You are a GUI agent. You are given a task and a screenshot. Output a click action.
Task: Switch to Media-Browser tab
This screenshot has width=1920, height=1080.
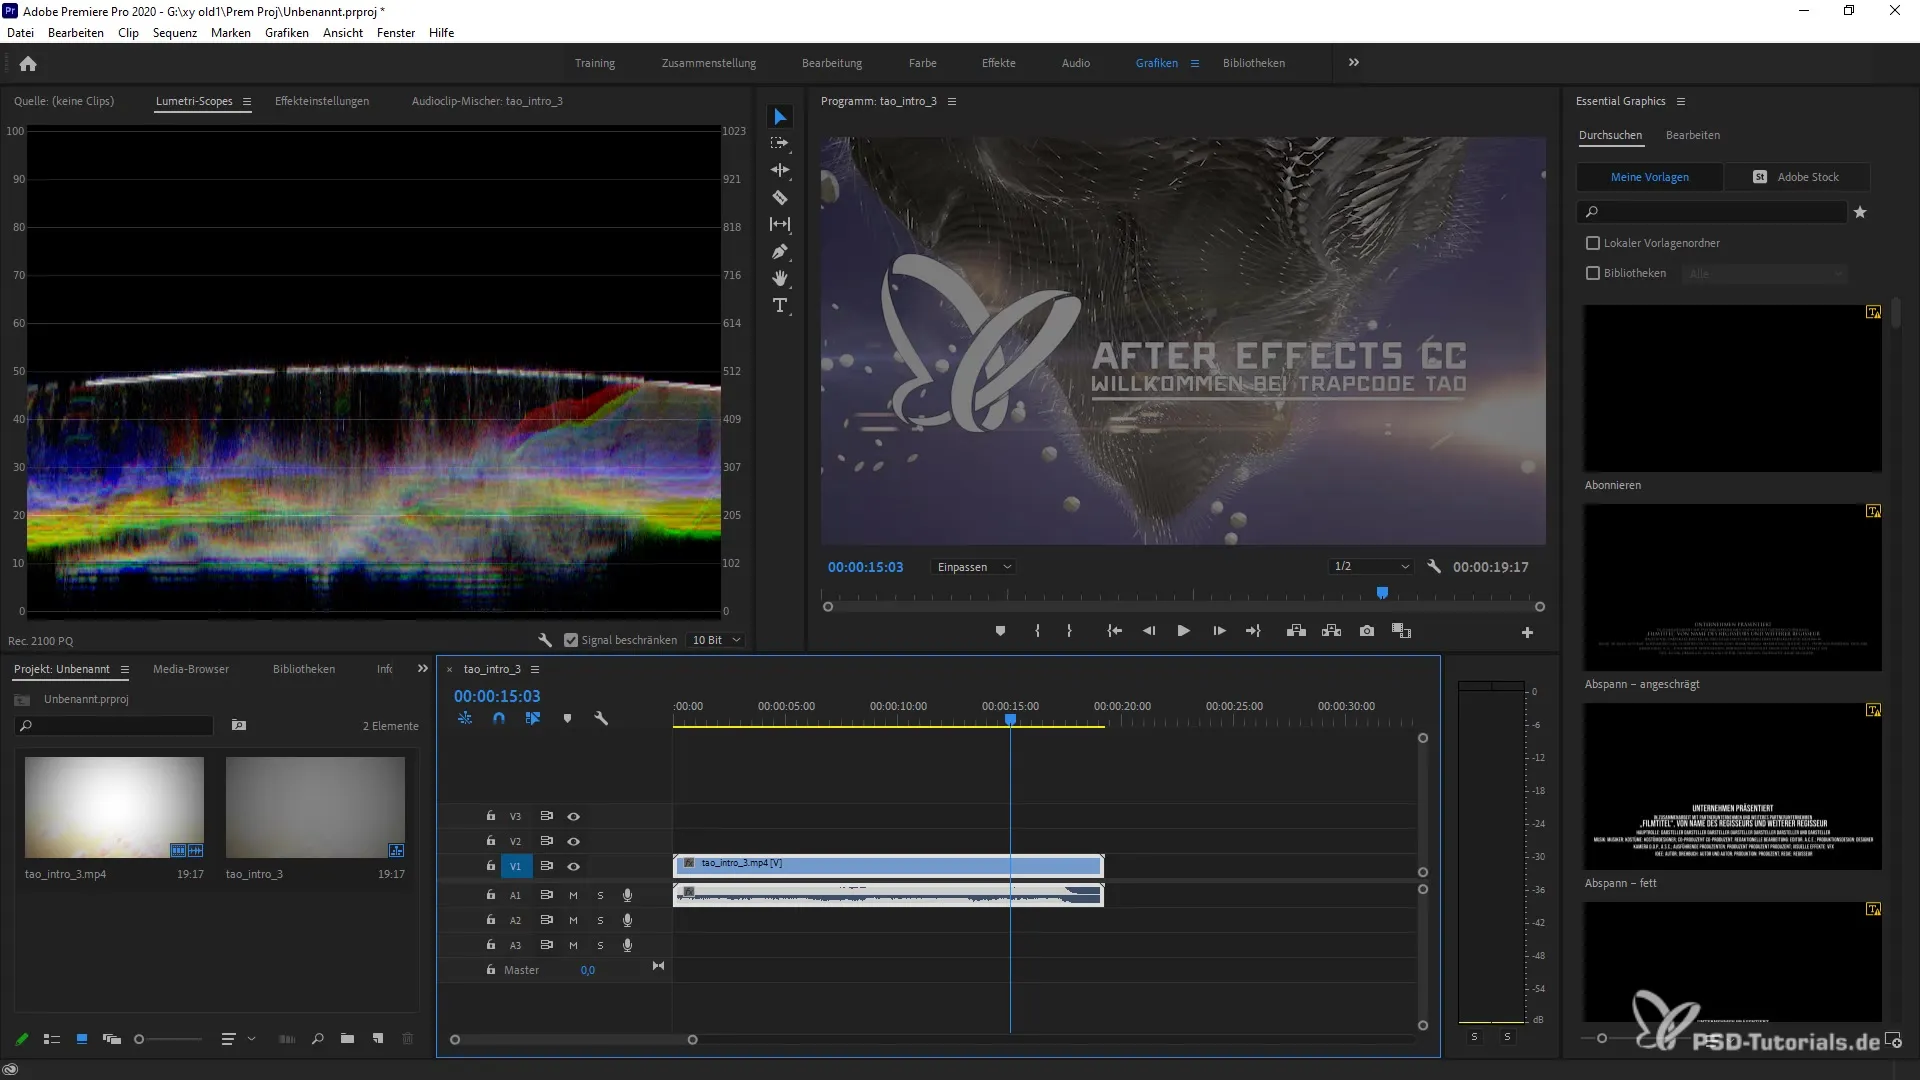(191, 669)
